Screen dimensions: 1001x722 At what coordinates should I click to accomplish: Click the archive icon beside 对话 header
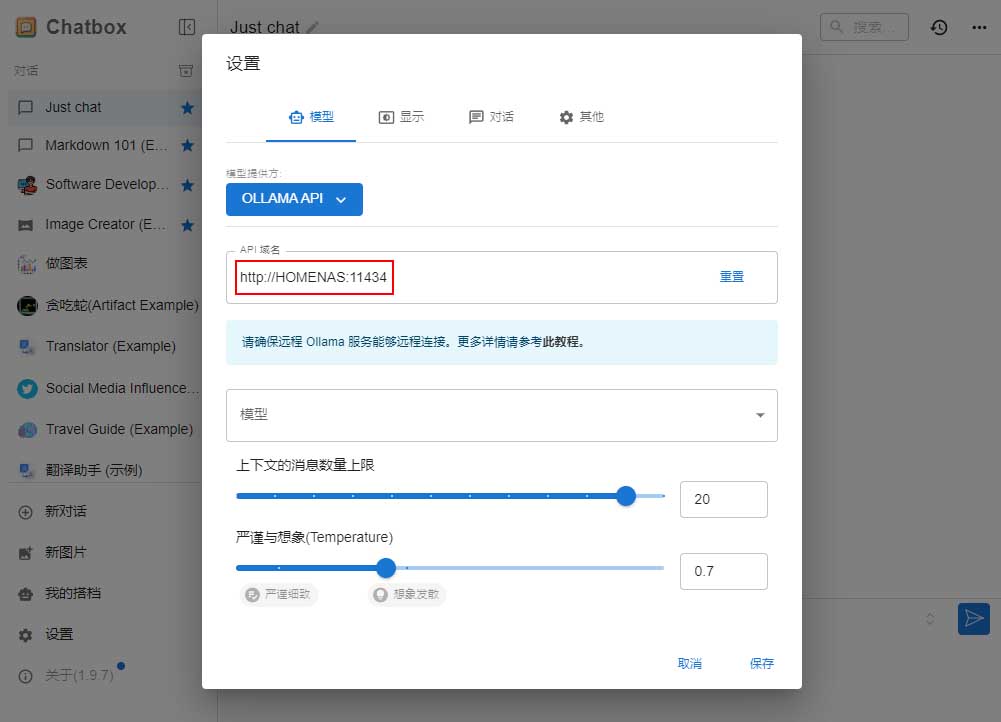tap(186, 71)
